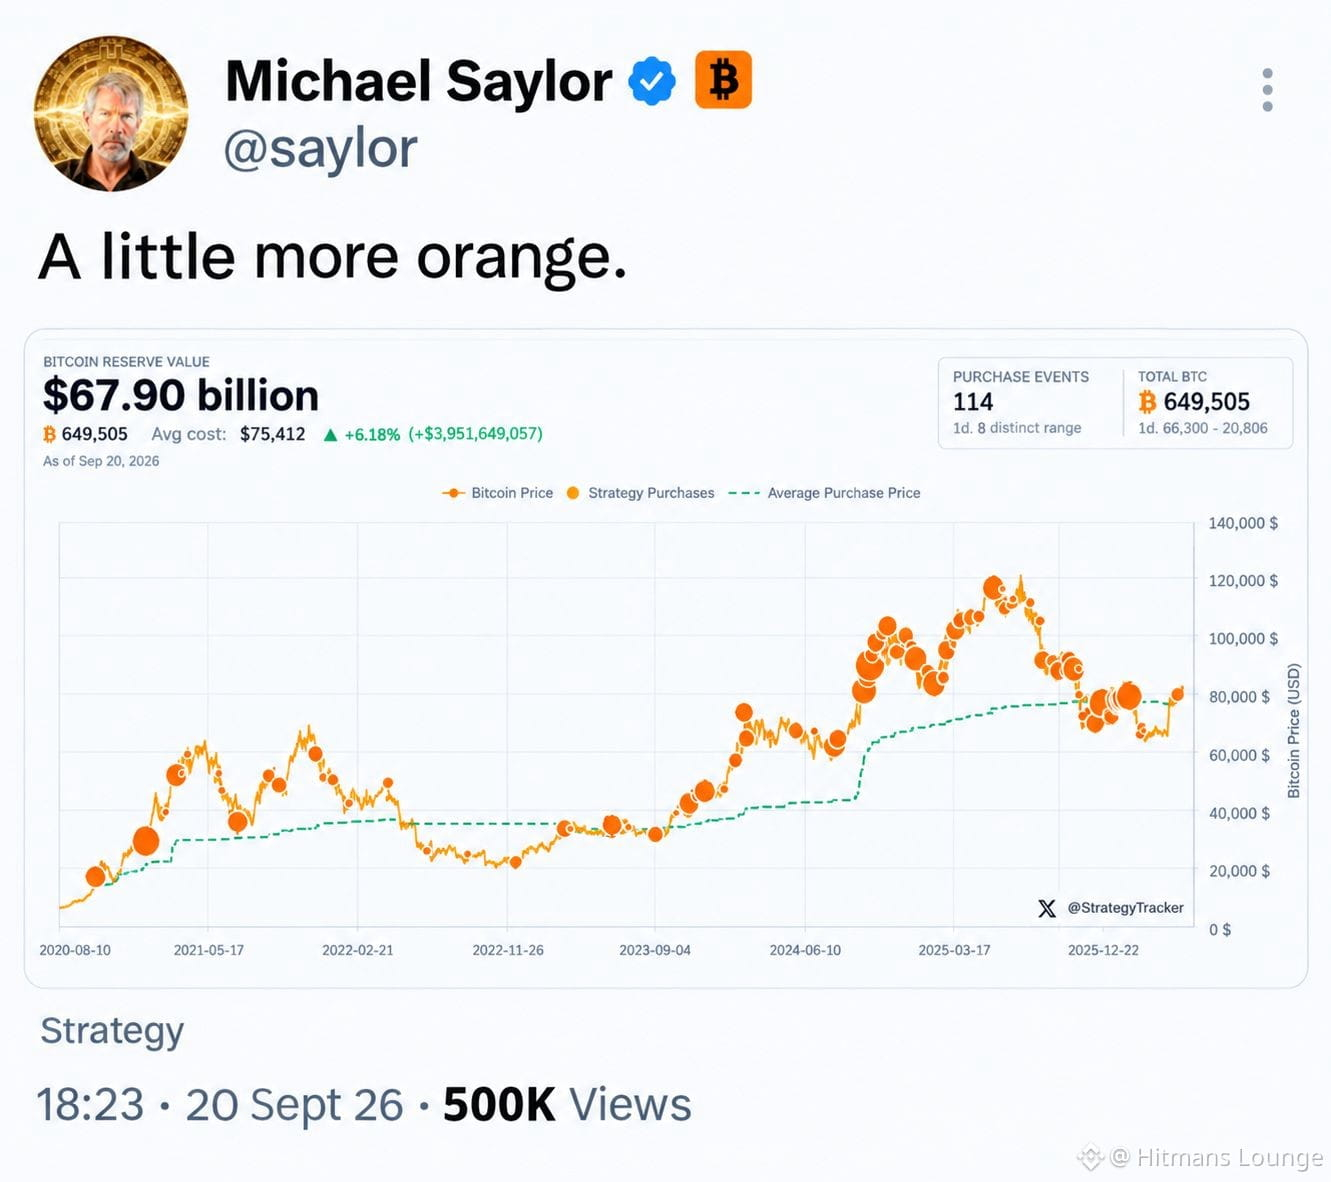Screen dimensions: 1331x1182
Task: Click the Strategy card title link
Action: [112, 1031]
